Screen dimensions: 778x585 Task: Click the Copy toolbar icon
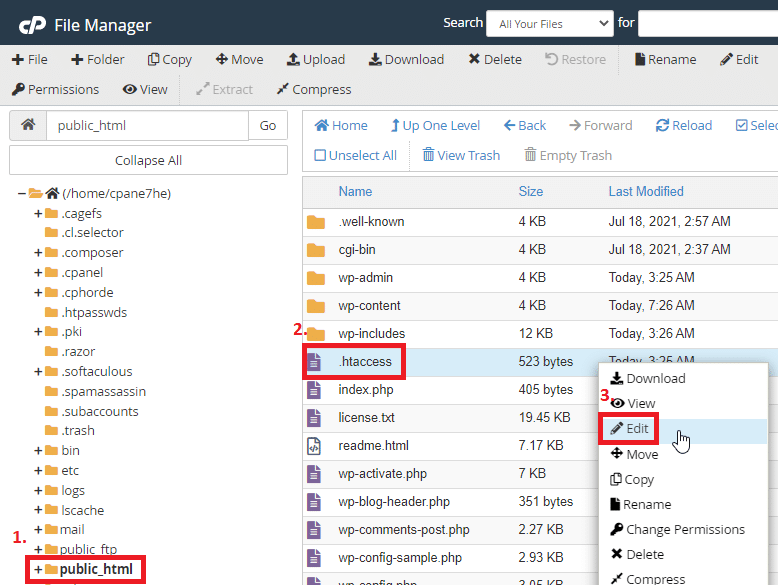point(153,60)
